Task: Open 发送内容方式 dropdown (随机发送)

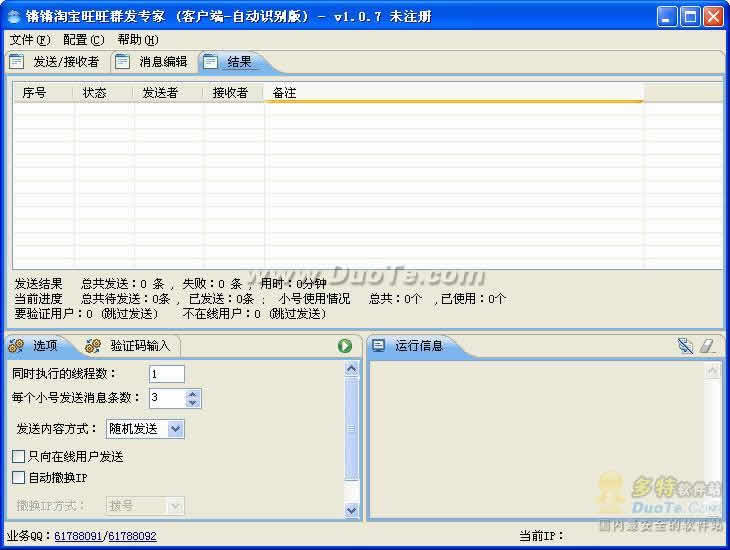Action: (x=176, y=429)
